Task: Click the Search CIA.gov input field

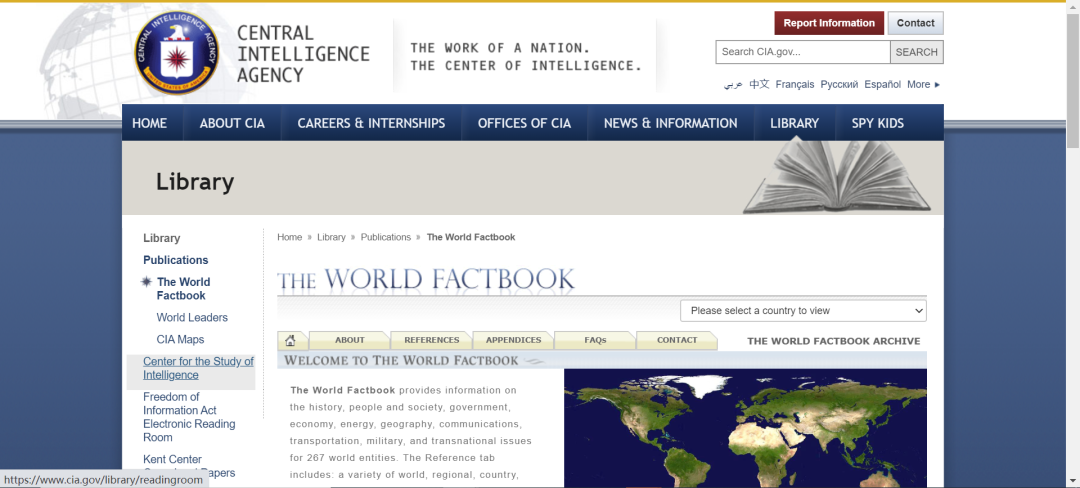Action: pos(802,52)
